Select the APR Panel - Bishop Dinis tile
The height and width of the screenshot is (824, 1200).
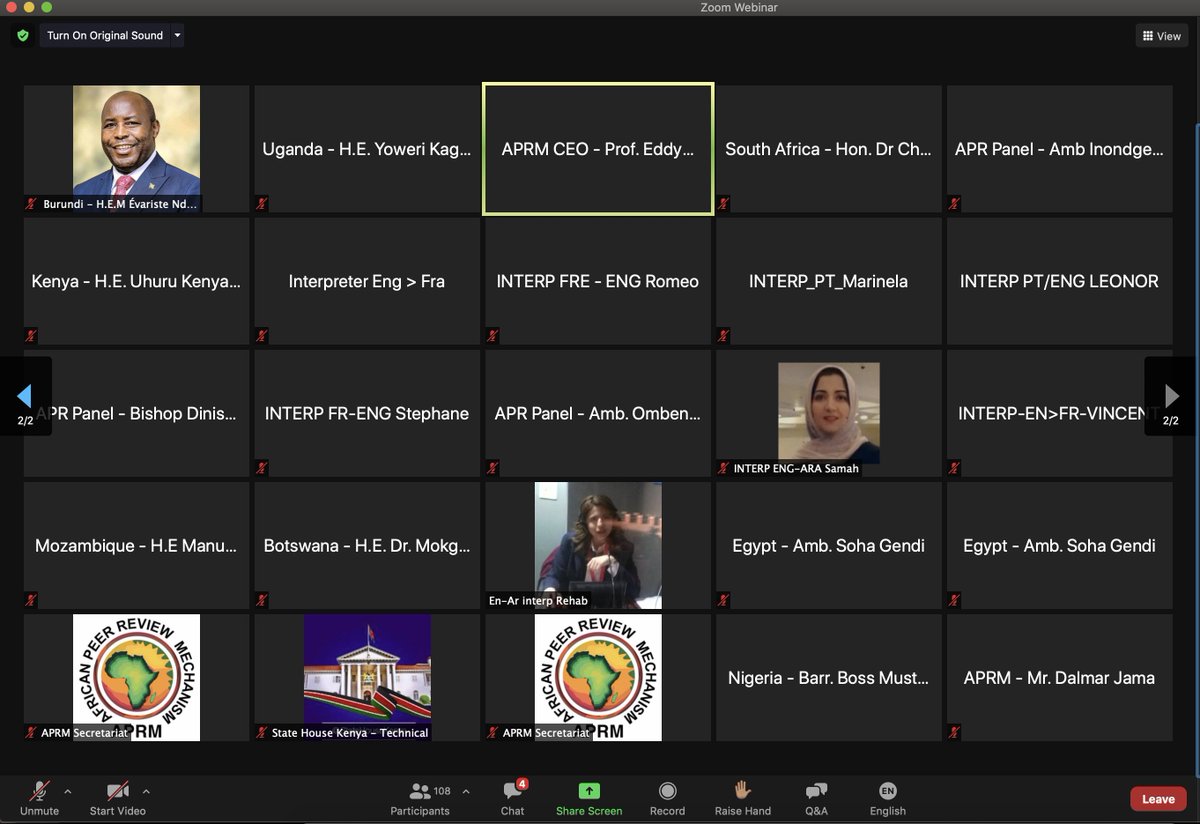click(x=136, y=413)
